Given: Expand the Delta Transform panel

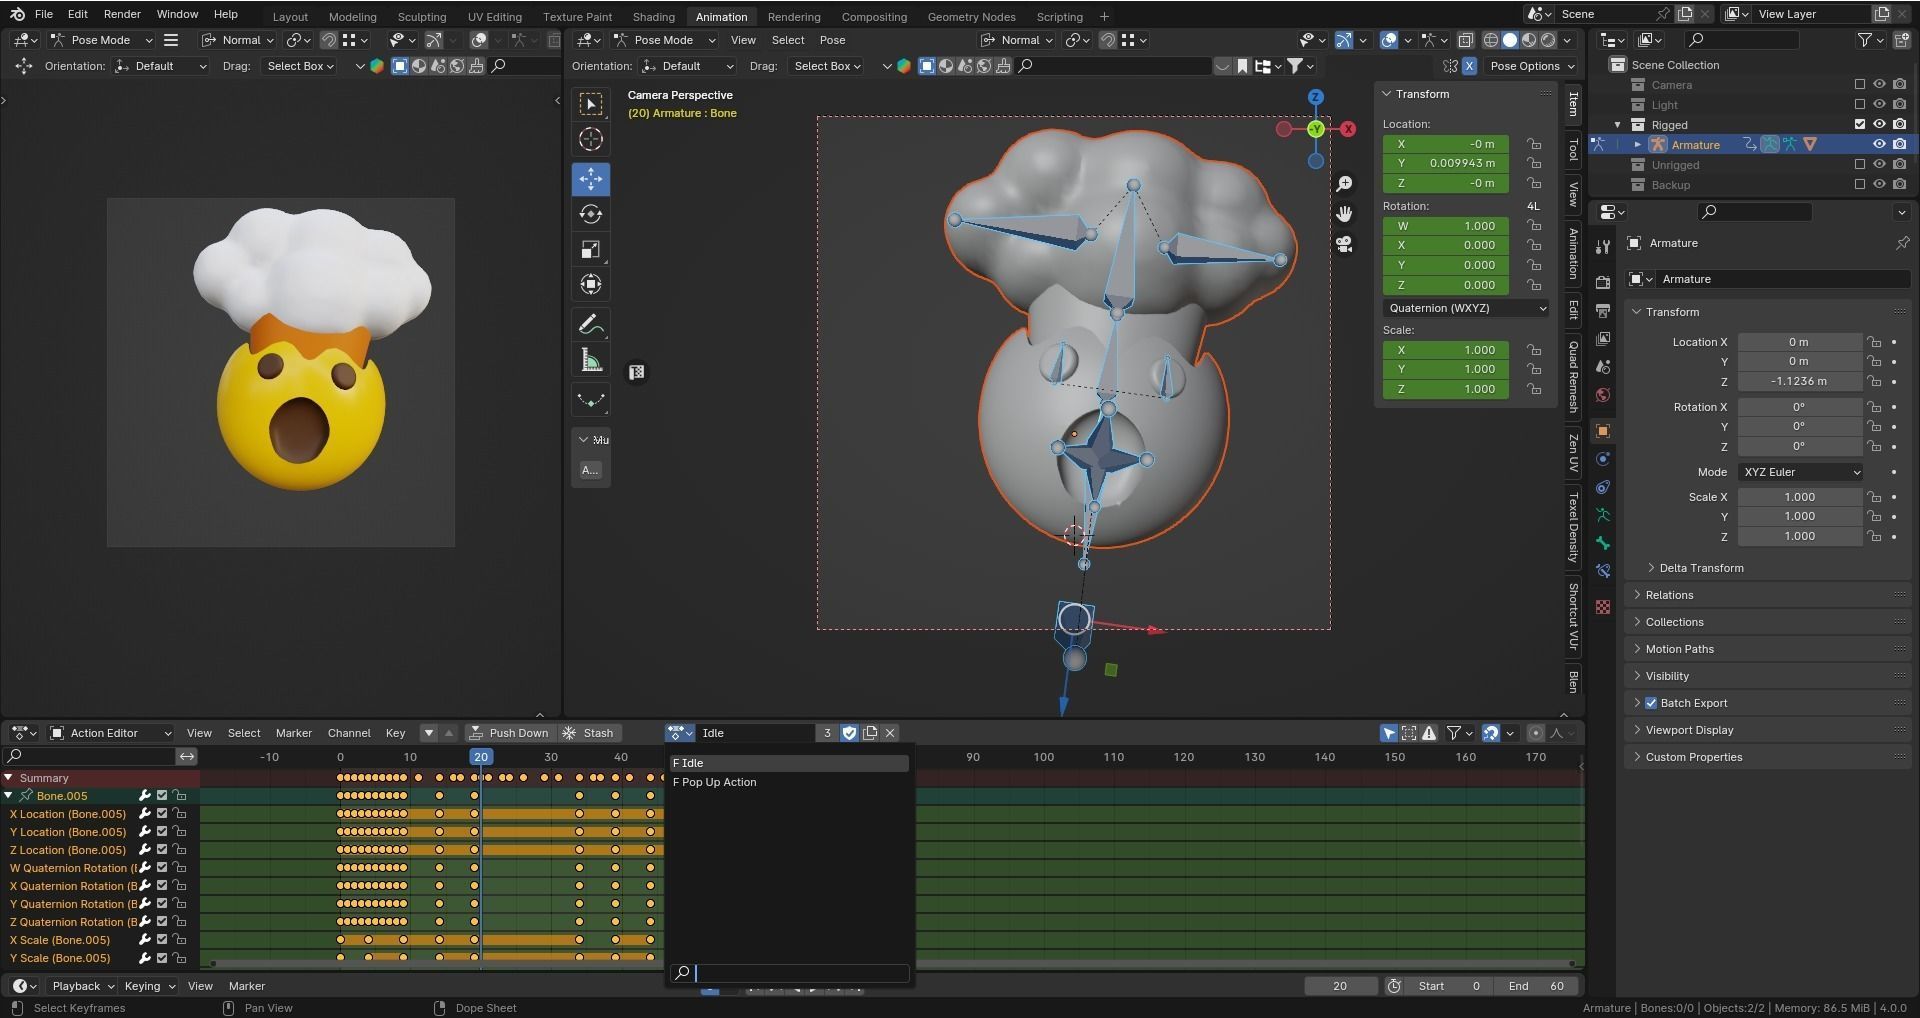Looking at the screenshot, I should click(1701, 568).
